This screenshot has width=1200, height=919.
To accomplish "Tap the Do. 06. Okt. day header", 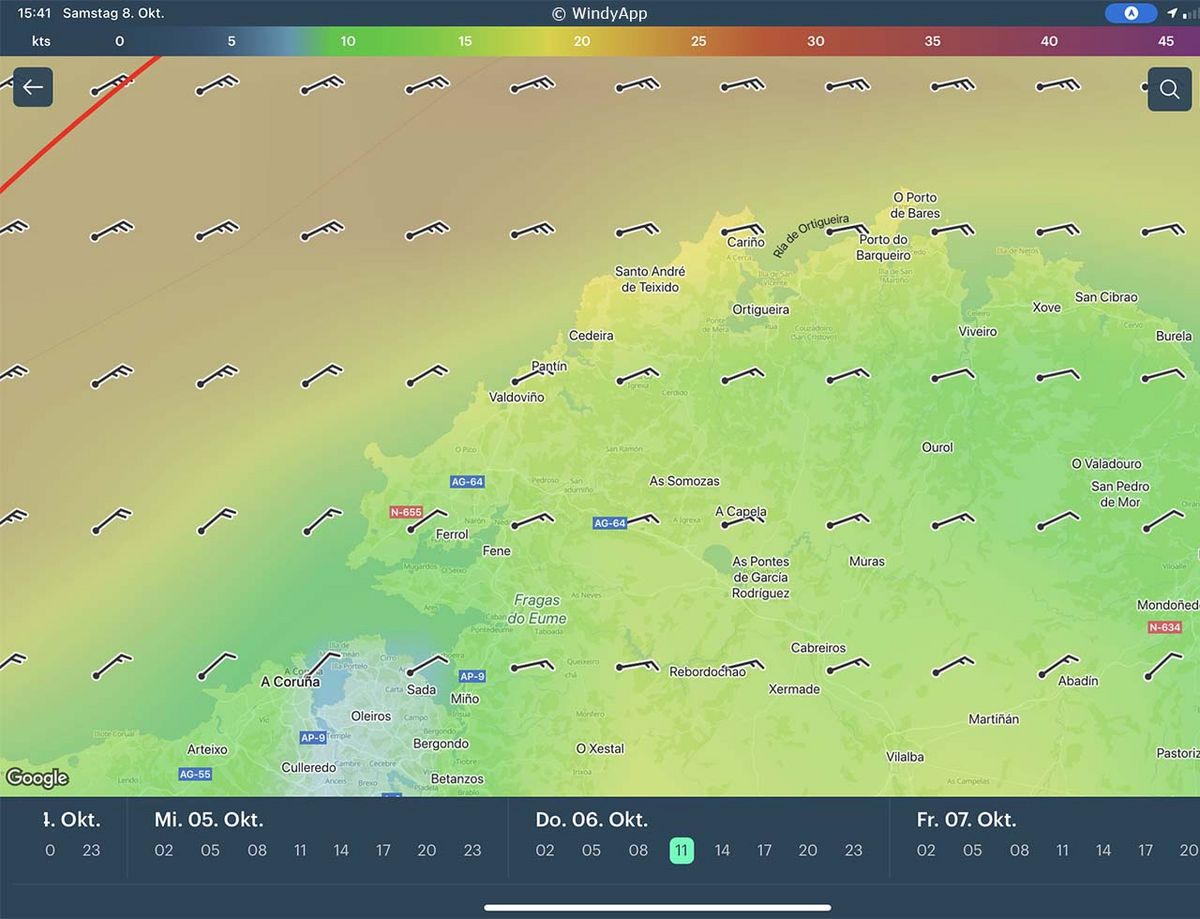I will click(592, 820).
